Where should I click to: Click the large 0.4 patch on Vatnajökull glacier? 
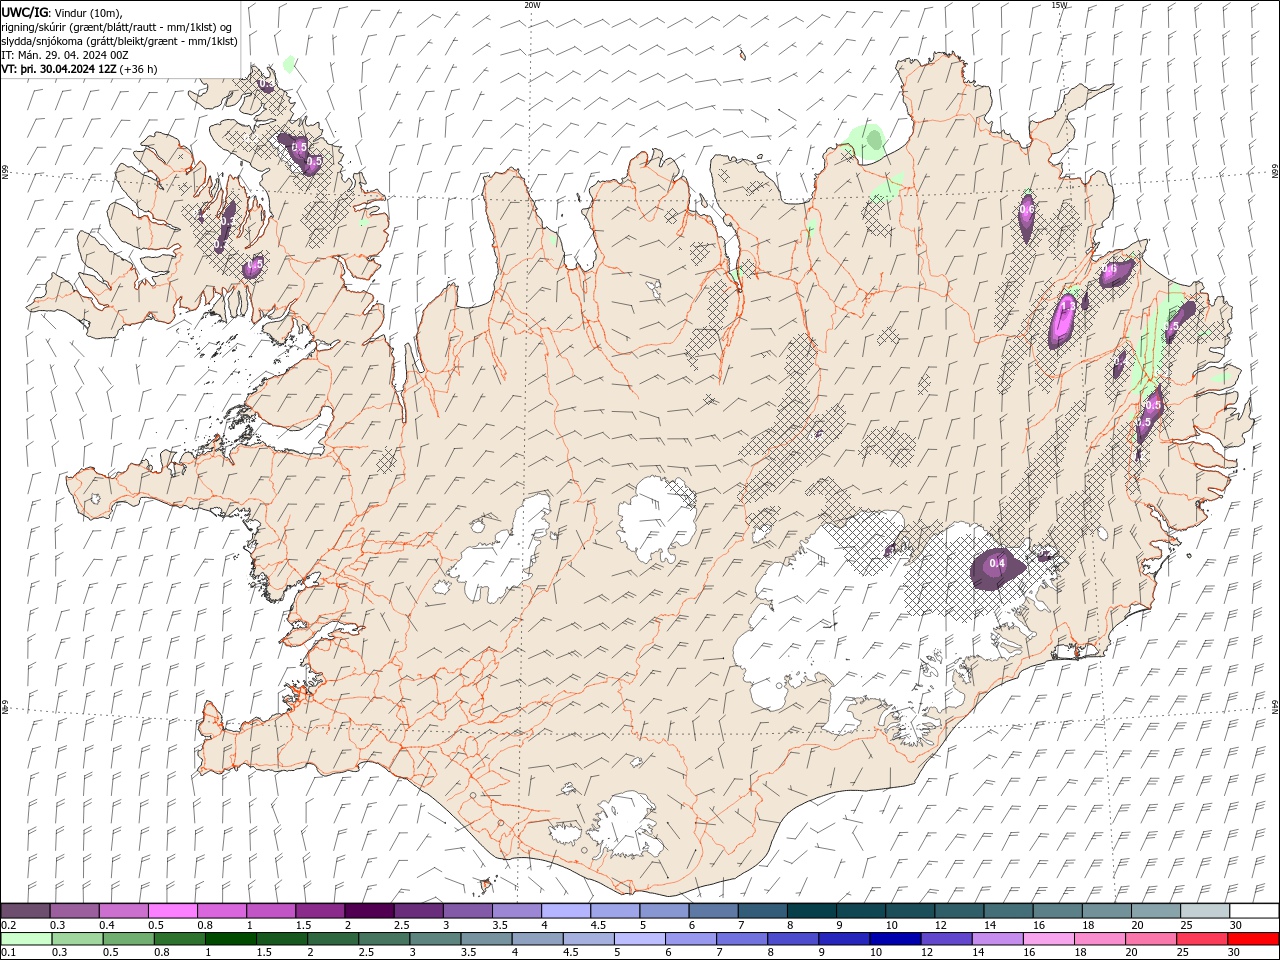click(996, 569)
